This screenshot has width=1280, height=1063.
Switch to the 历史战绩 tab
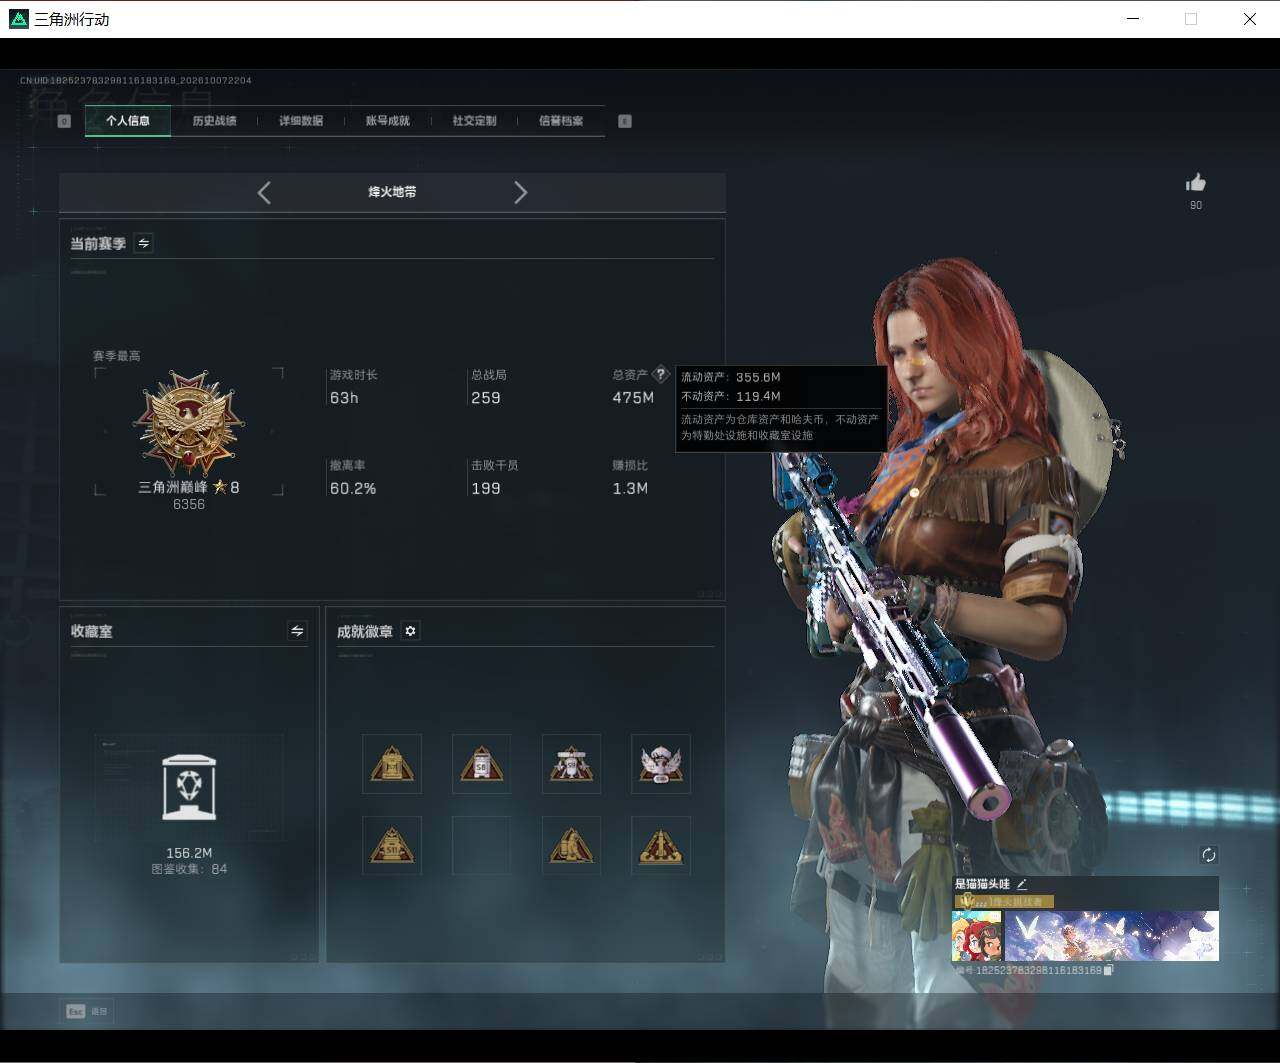[x=214, y=121]
